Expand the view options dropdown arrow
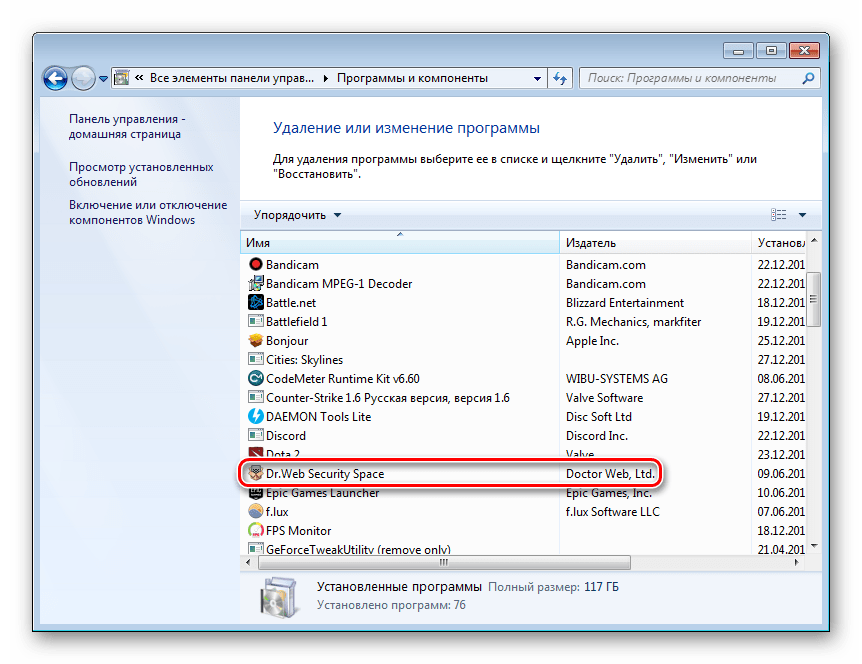 point(803,215)
